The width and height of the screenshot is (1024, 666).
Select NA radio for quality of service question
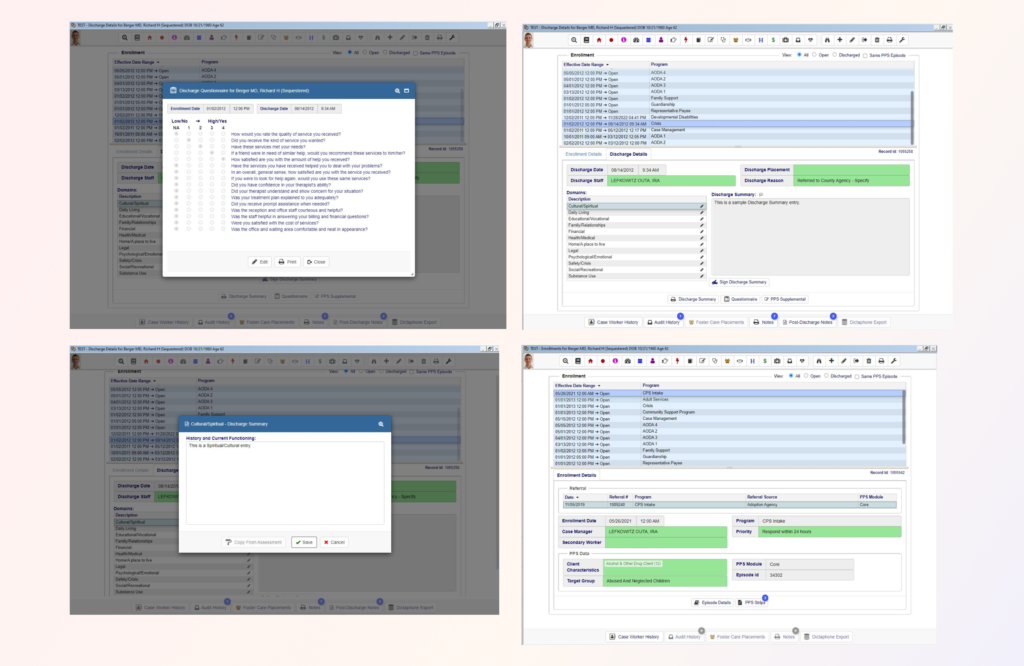click(177, 134)
